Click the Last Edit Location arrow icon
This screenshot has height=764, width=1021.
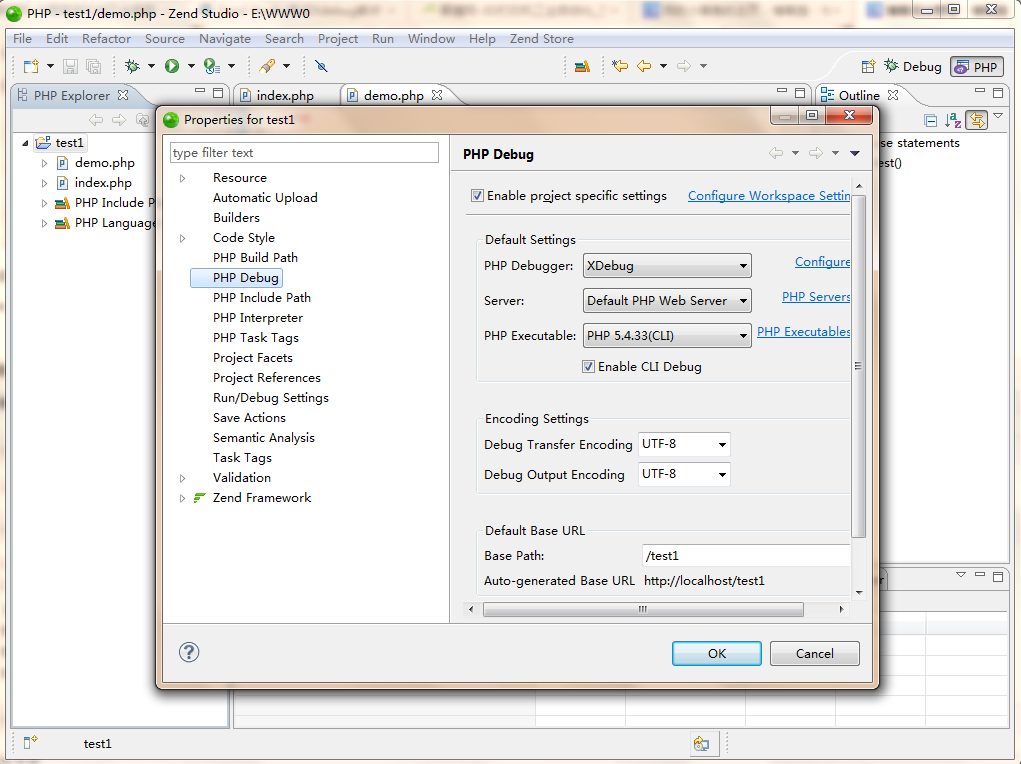[x=620, y=66]
